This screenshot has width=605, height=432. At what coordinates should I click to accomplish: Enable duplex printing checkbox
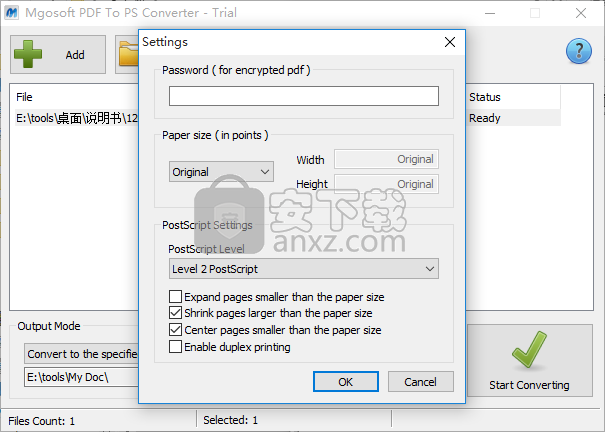(x=176, y=347)
